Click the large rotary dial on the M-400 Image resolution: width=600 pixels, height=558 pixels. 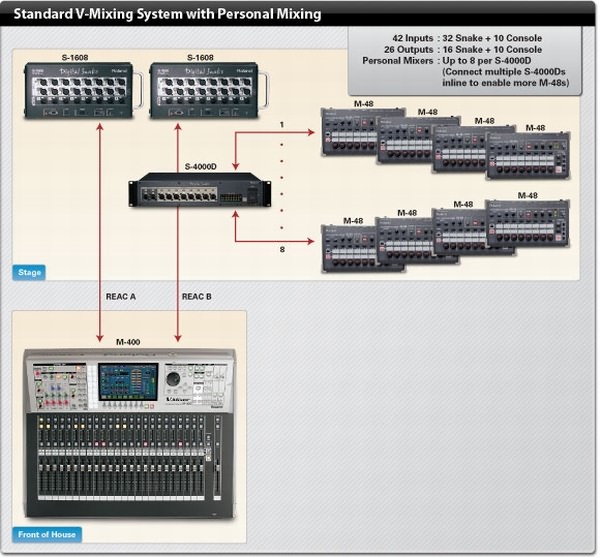pos(173,379)
